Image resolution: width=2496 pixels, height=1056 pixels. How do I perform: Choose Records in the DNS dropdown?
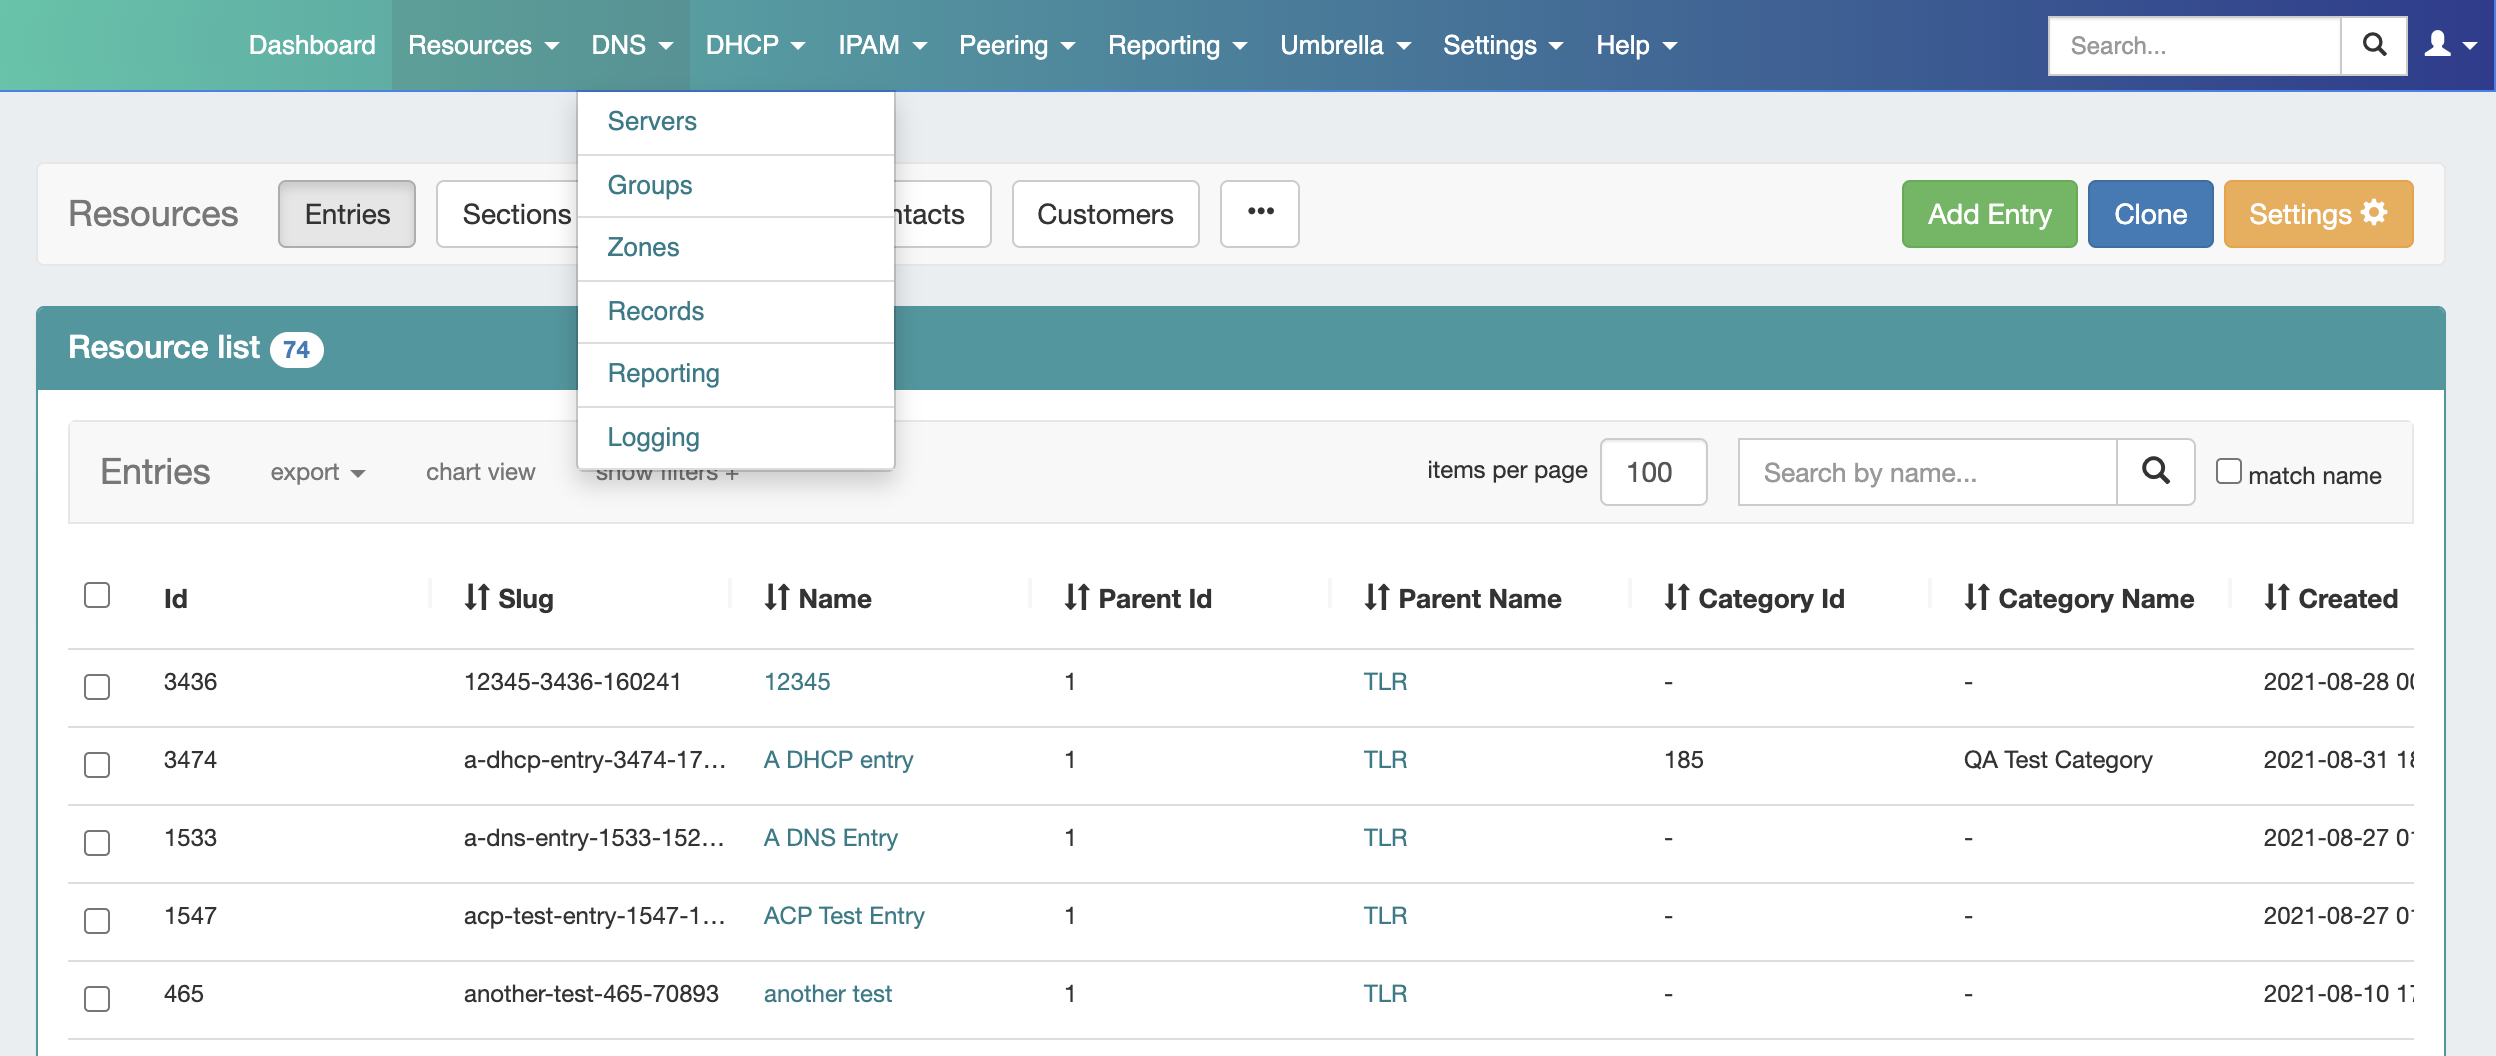coord(655,311)
